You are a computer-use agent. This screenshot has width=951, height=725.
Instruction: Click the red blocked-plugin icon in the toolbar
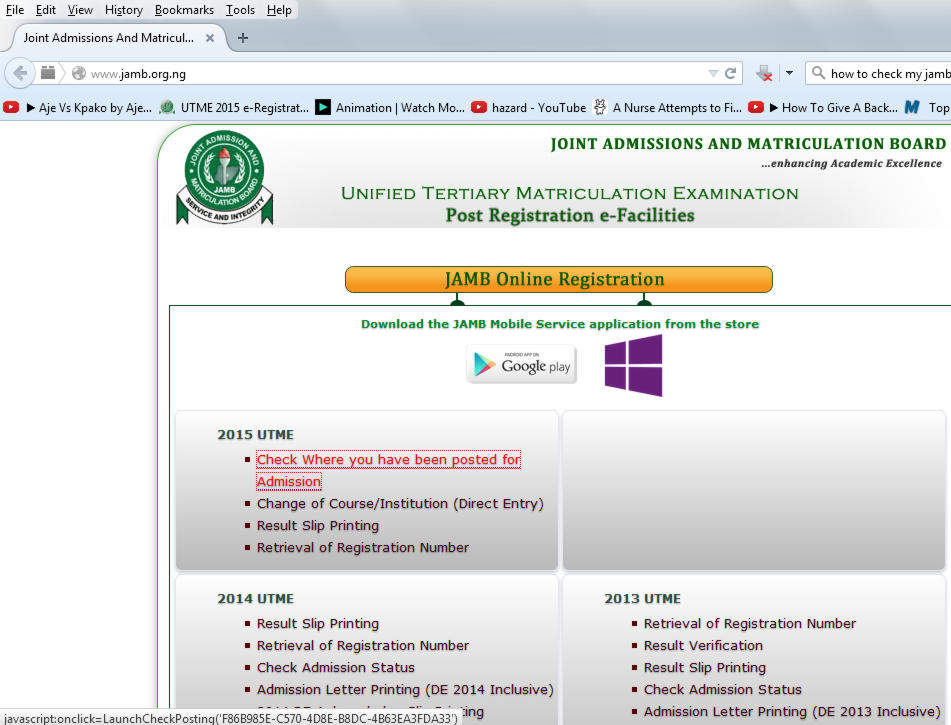(x=765, y=72)
